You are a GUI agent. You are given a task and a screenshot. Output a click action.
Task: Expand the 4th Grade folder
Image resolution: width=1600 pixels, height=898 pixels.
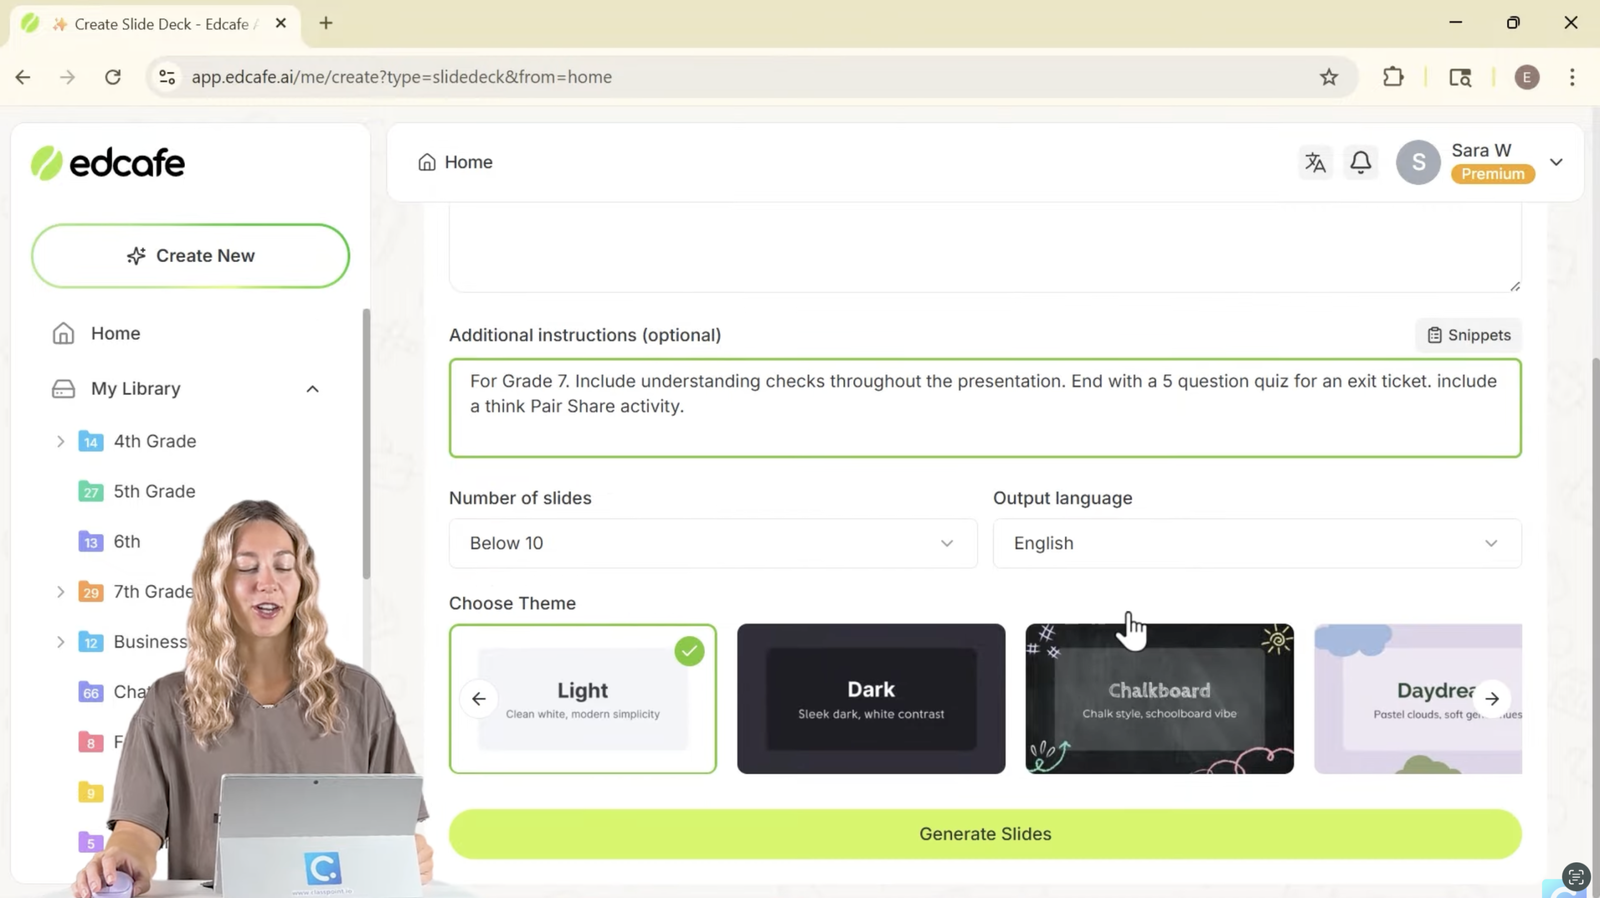pyautogui.click(x=60, y=441)
